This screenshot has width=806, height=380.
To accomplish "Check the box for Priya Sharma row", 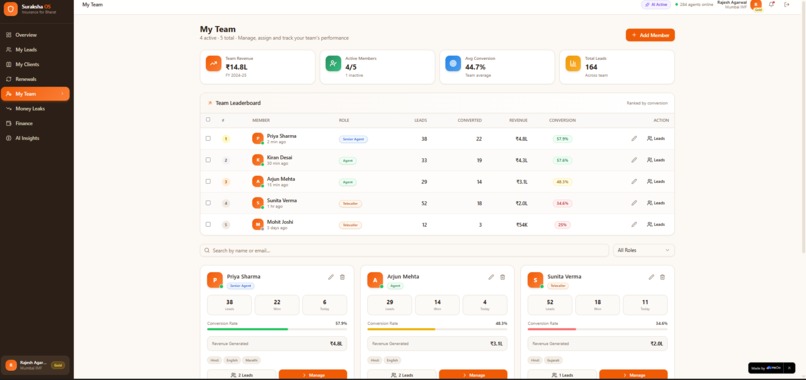I will (208, 138).
